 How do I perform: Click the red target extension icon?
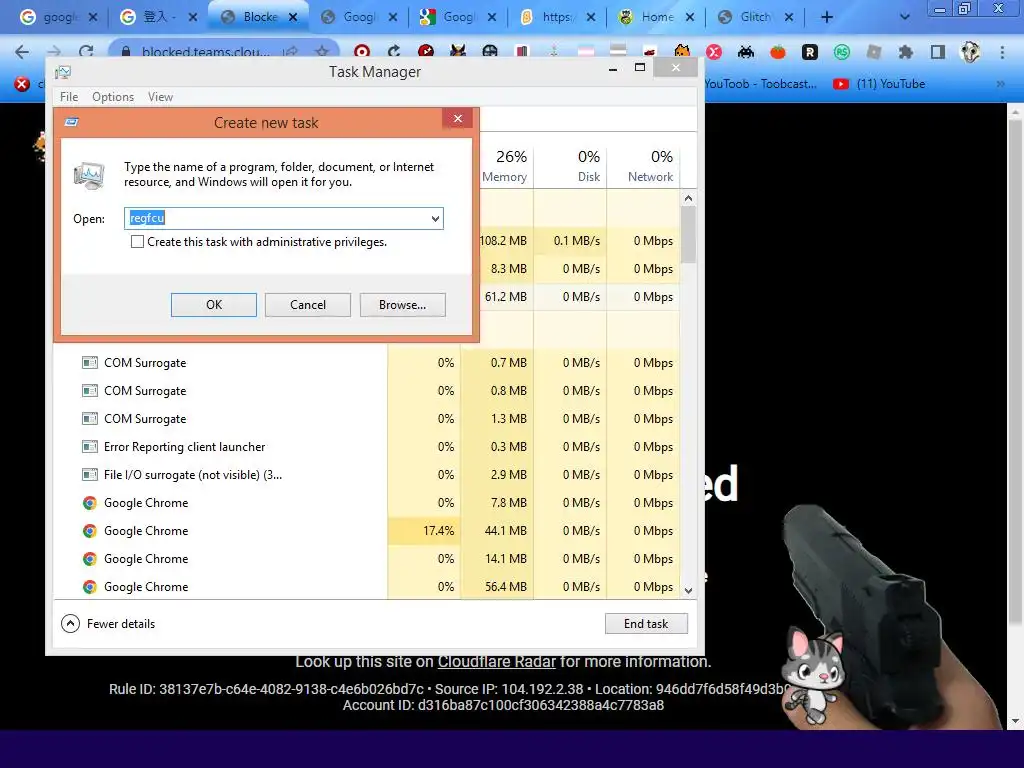(x=361, y=52)
